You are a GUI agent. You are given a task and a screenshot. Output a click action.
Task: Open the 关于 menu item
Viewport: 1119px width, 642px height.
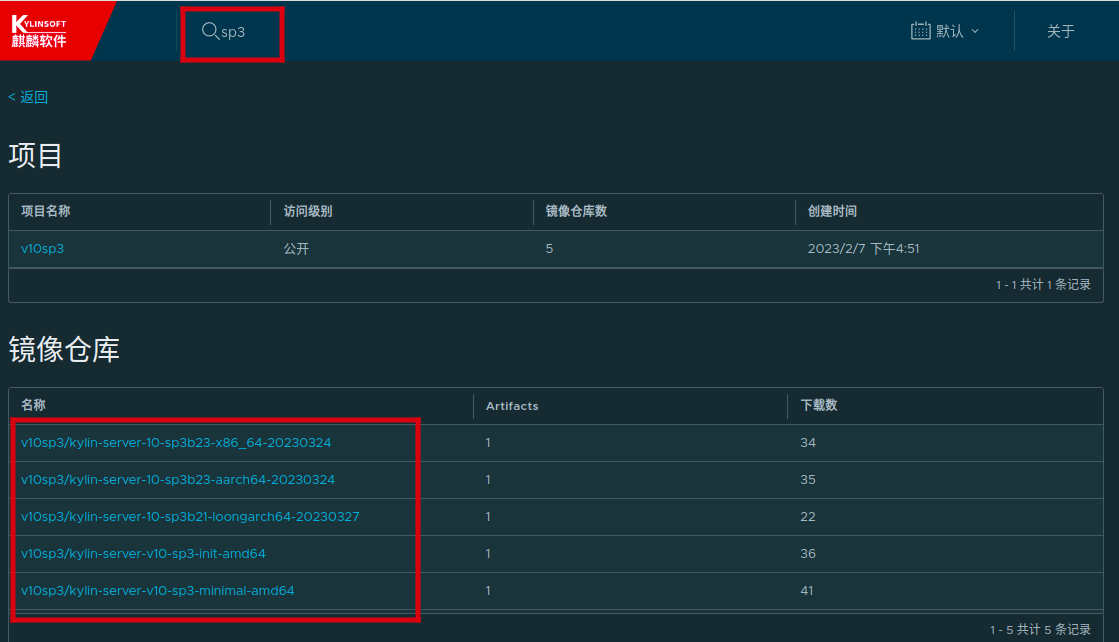tap(1060, 31)
